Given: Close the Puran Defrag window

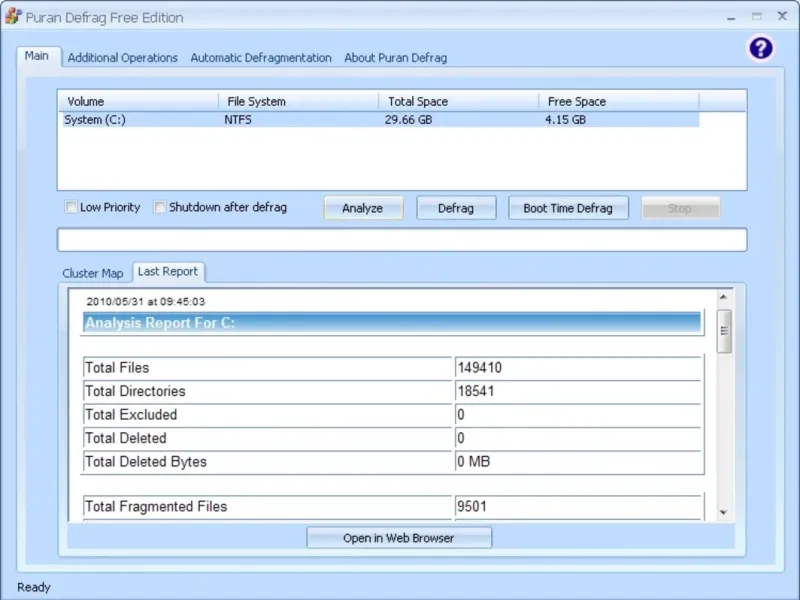Looking at the screenshot, I should [782, 16].
